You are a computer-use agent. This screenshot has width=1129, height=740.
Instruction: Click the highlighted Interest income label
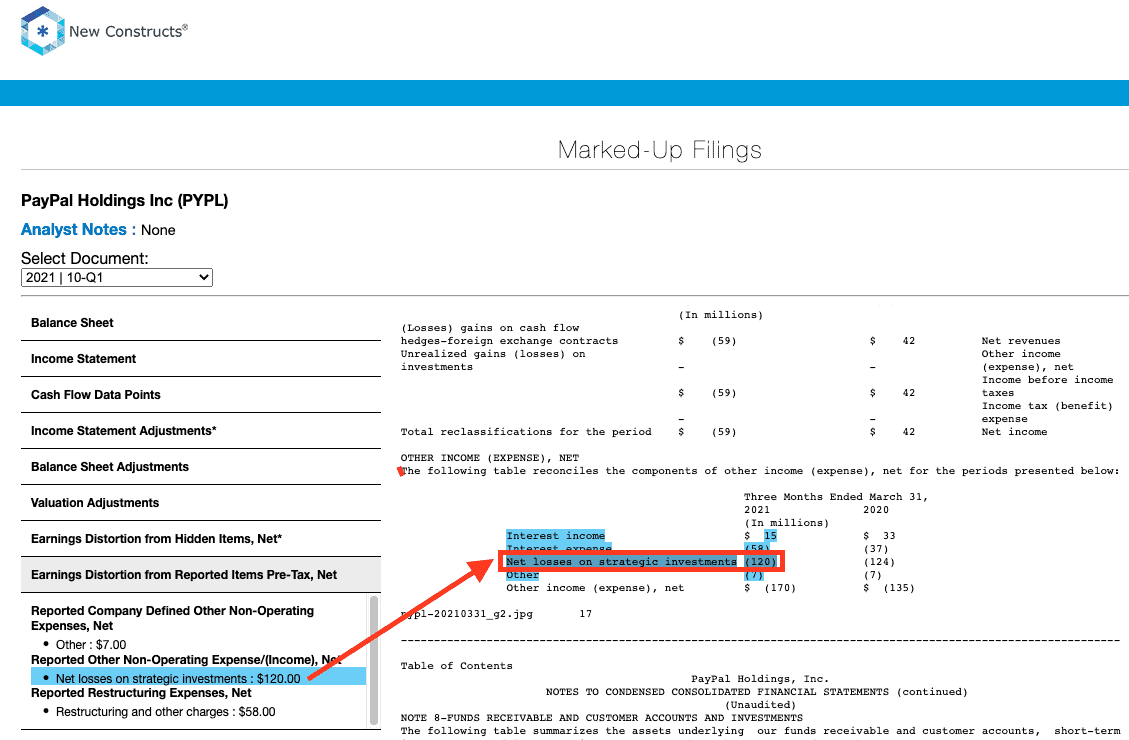click(555, 536)
